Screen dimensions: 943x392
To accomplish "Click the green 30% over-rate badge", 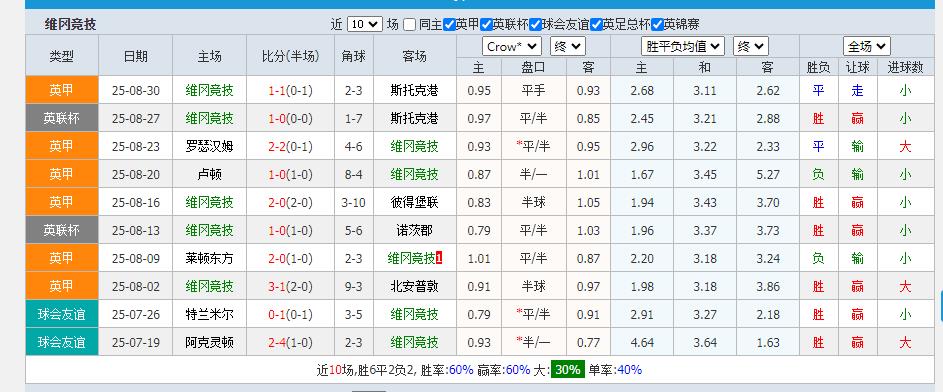I will [x=568, y=370].
